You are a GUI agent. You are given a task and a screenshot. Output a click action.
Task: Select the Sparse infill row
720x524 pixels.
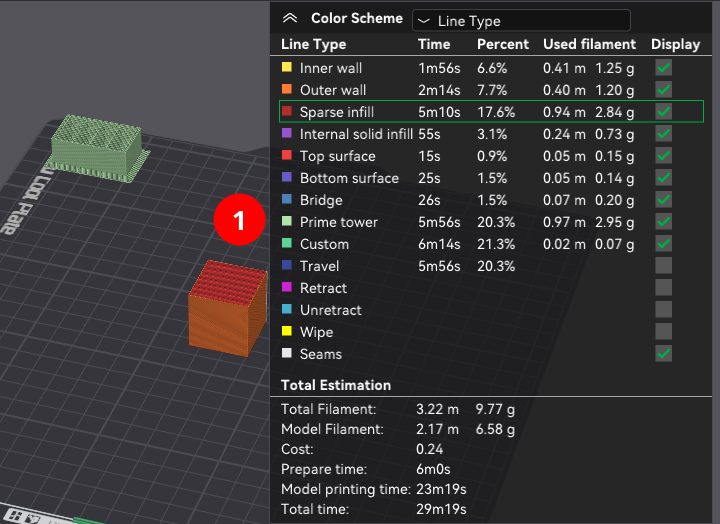point(337,112)
